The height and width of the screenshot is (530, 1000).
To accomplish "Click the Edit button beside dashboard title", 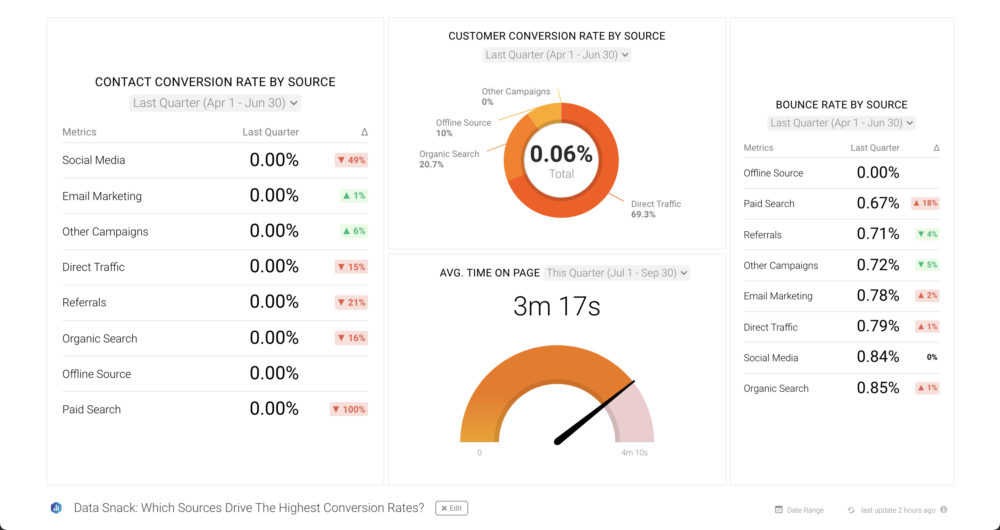I will (451, 508).
